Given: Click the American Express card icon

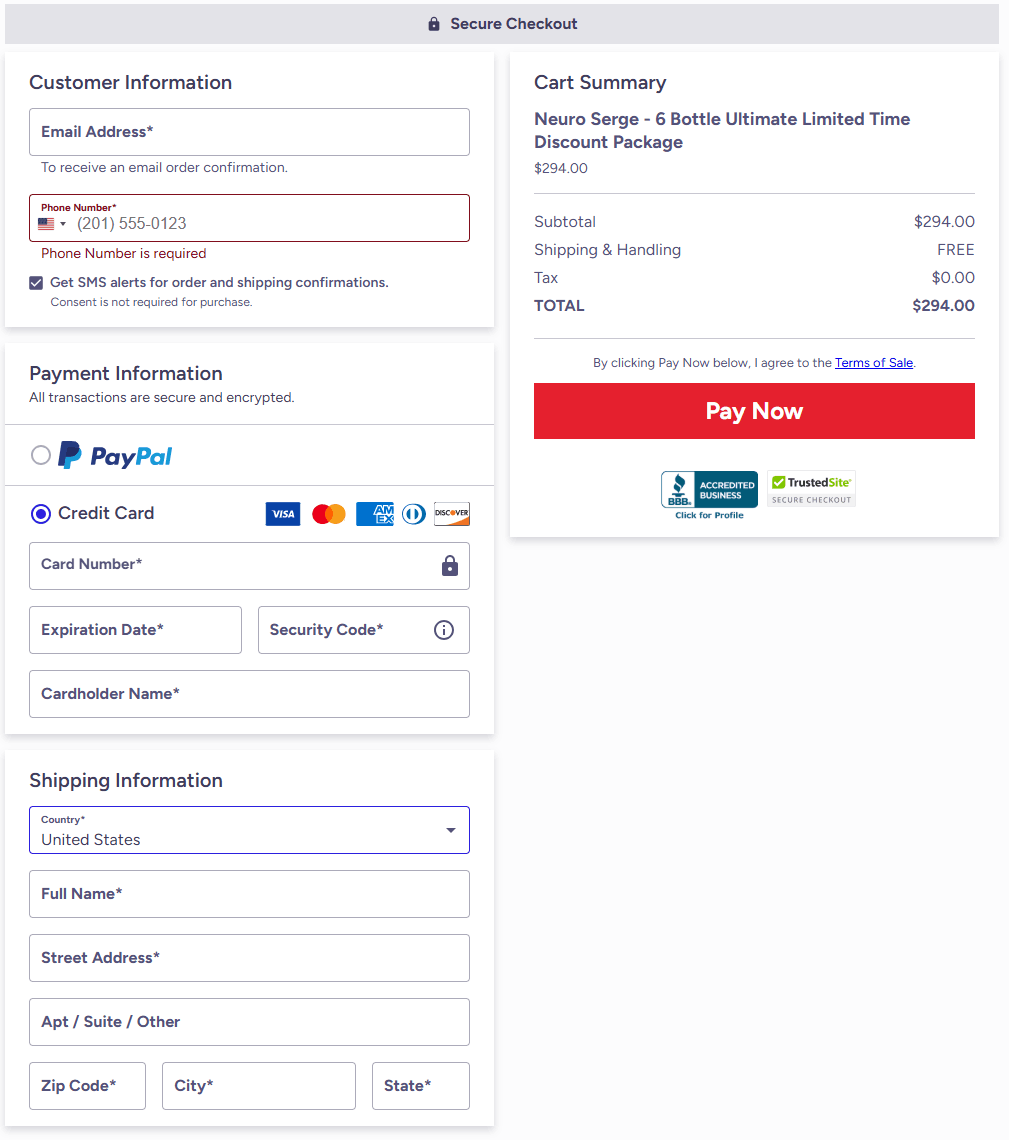Looking at the screenshot, I should click(375, 514).
